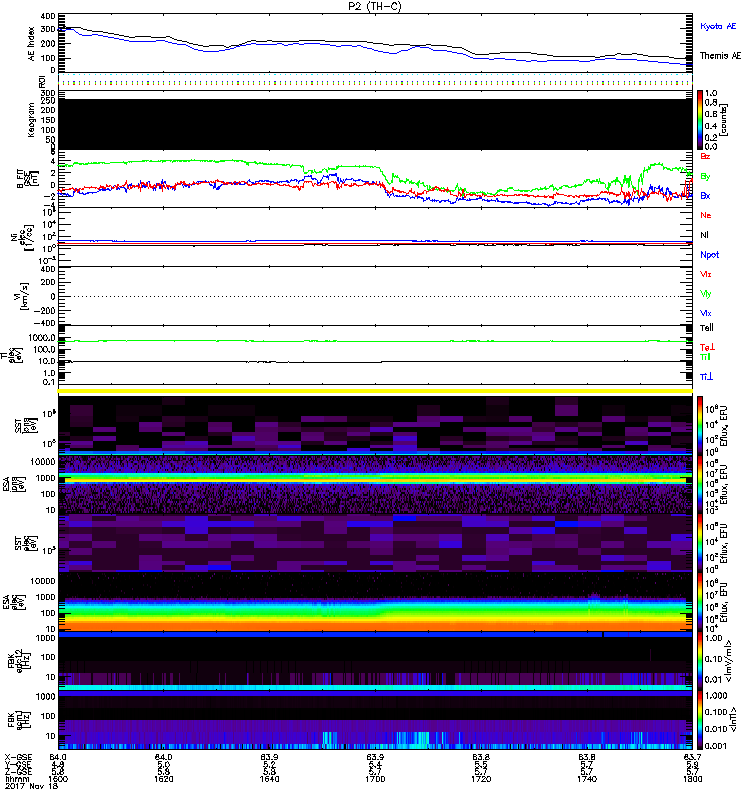Image resolution: width=750 pixels, height=800 pixels.
Task: Click the hhmm row label
Action: point(15,779)
